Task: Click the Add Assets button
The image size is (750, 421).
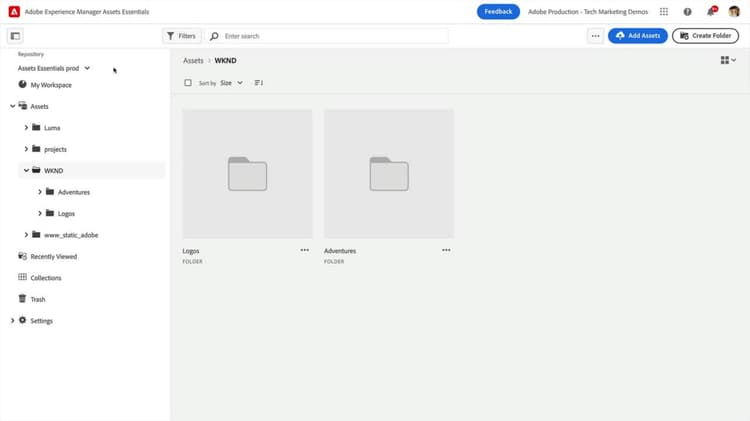Action: [x=638, y=36]
